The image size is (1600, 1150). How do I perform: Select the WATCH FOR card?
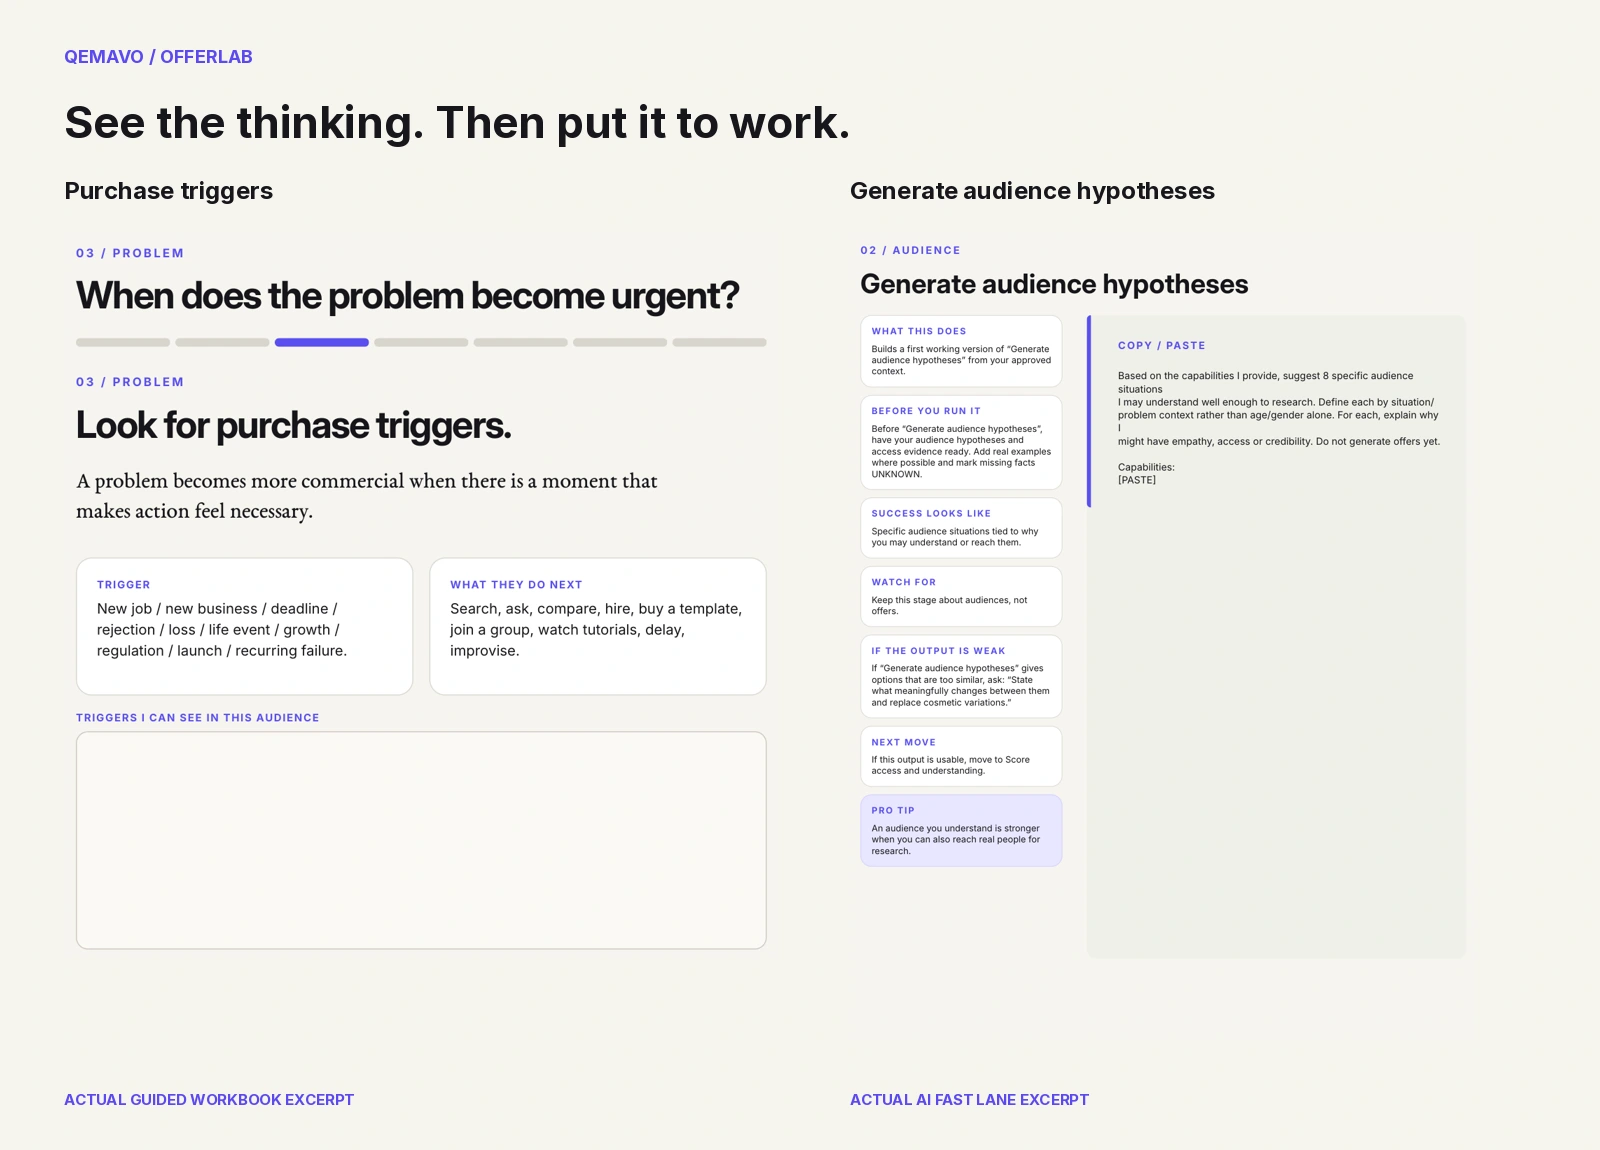961,597
